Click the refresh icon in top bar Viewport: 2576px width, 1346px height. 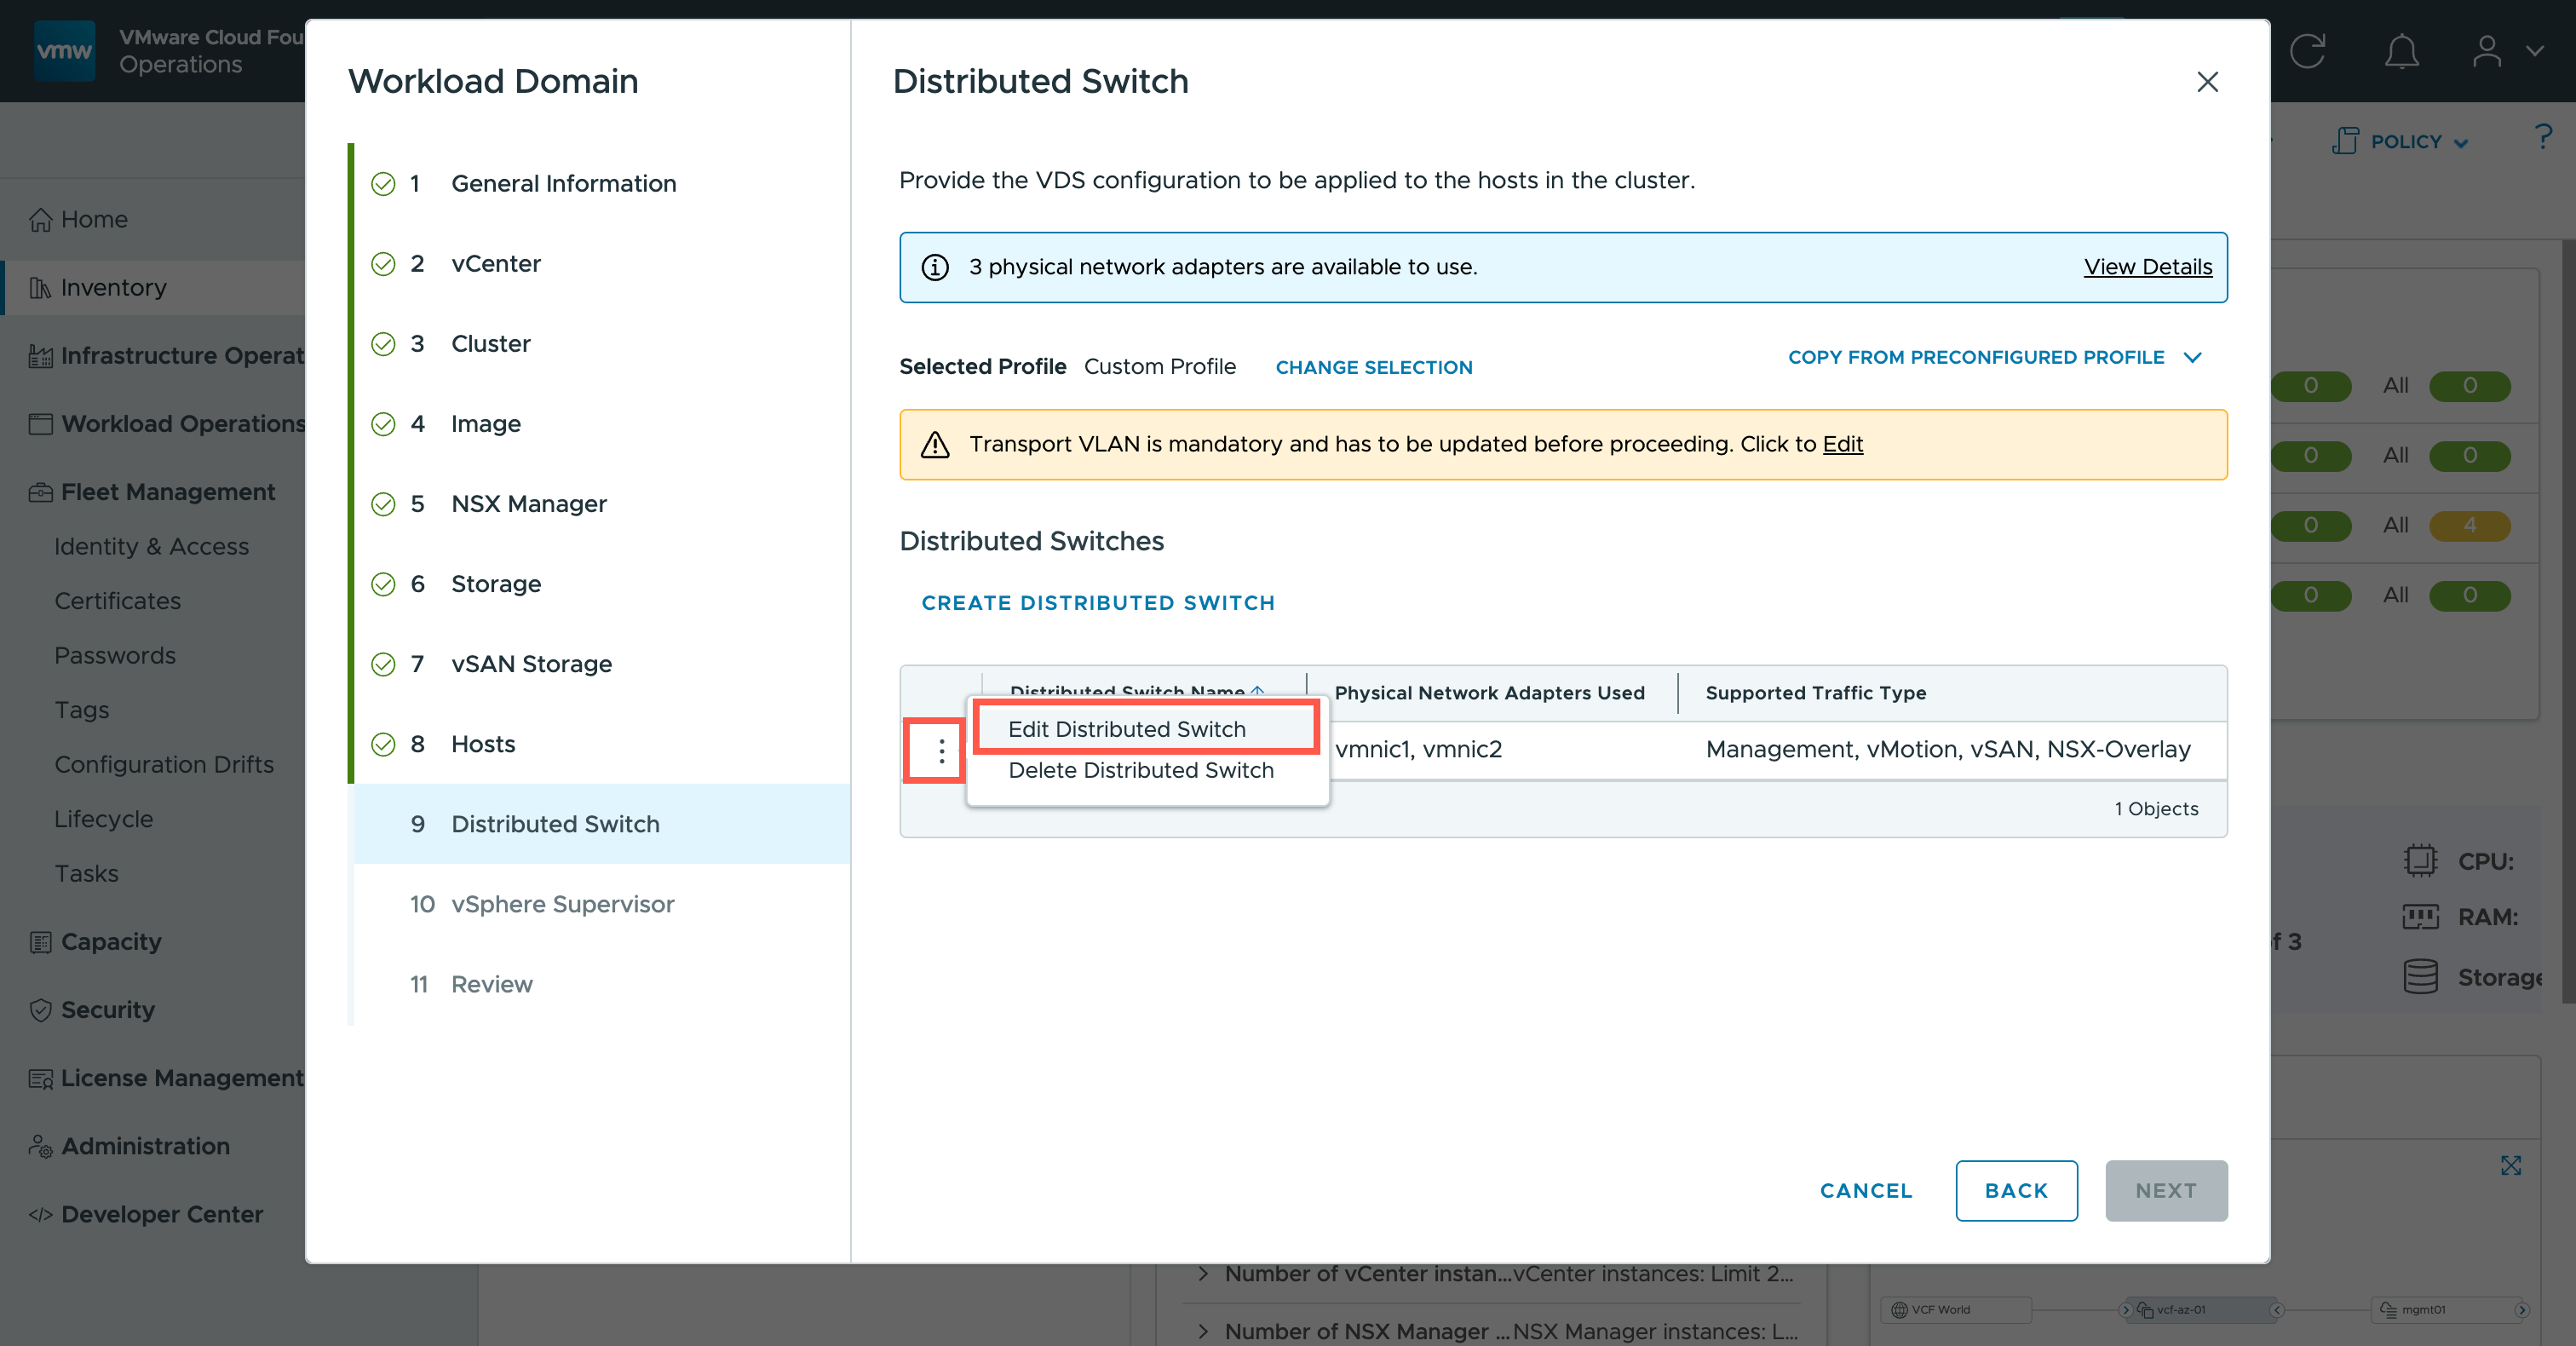click(x=2308, y=52)
